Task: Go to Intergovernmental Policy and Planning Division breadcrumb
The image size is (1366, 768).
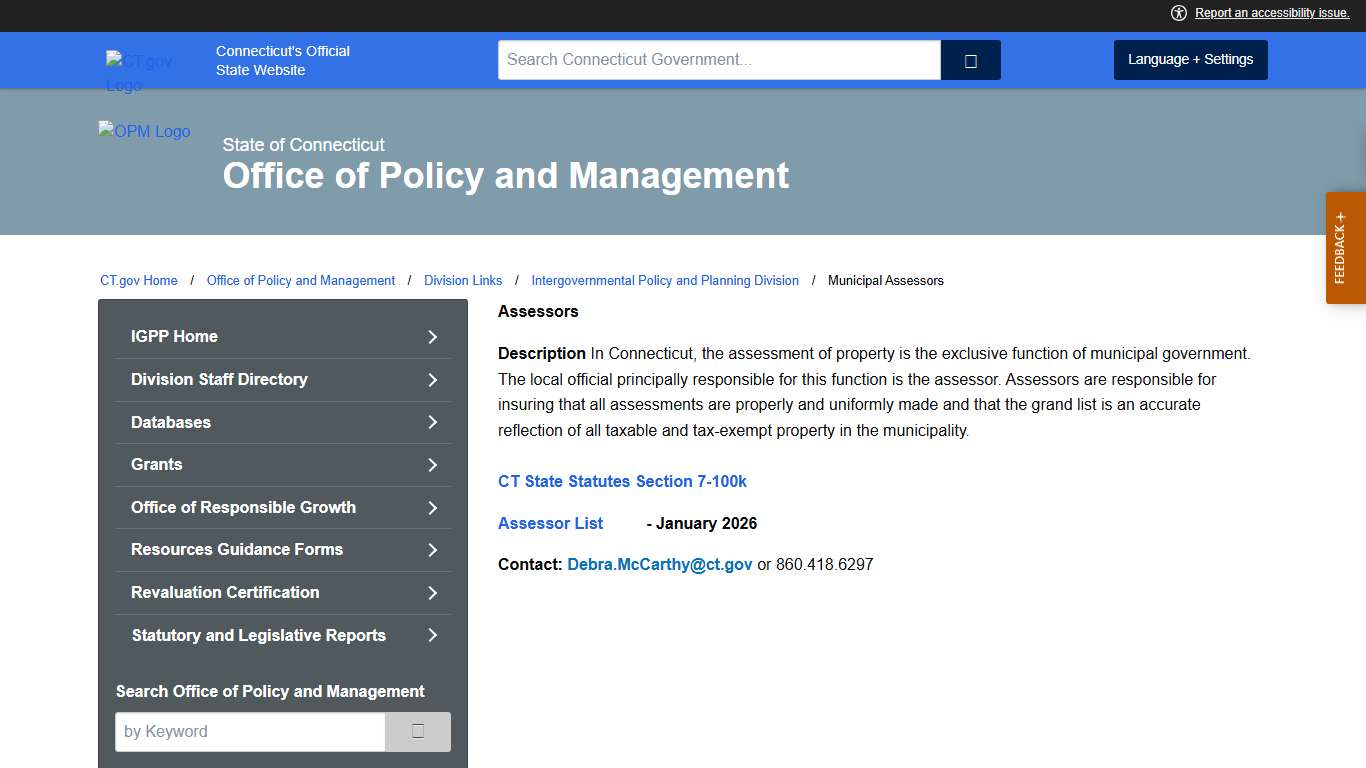Action: pyautogui.click(x=665, y=281)
